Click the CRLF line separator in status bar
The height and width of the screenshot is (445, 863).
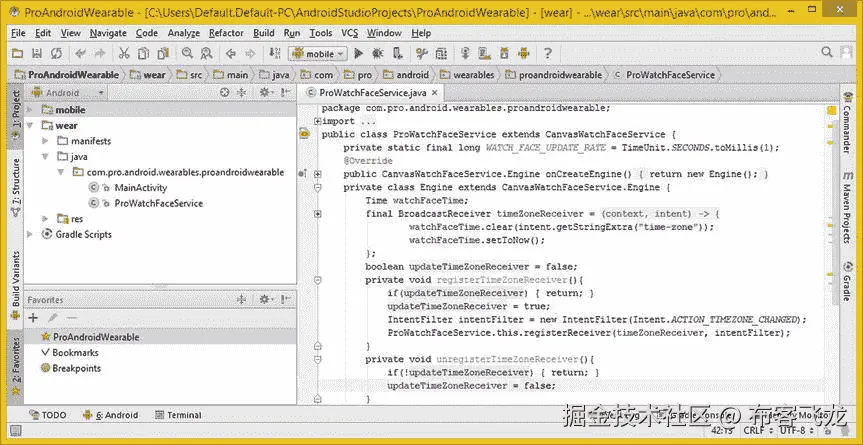click(x=757, y=431)
